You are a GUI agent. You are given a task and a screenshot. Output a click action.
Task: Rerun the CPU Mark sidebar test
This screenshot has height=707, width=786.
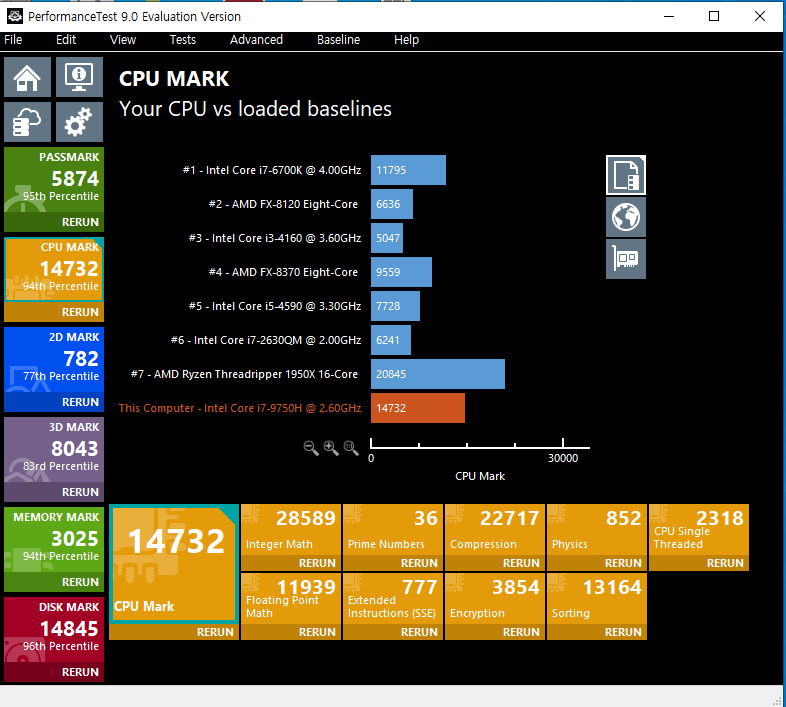pos(54,312)
